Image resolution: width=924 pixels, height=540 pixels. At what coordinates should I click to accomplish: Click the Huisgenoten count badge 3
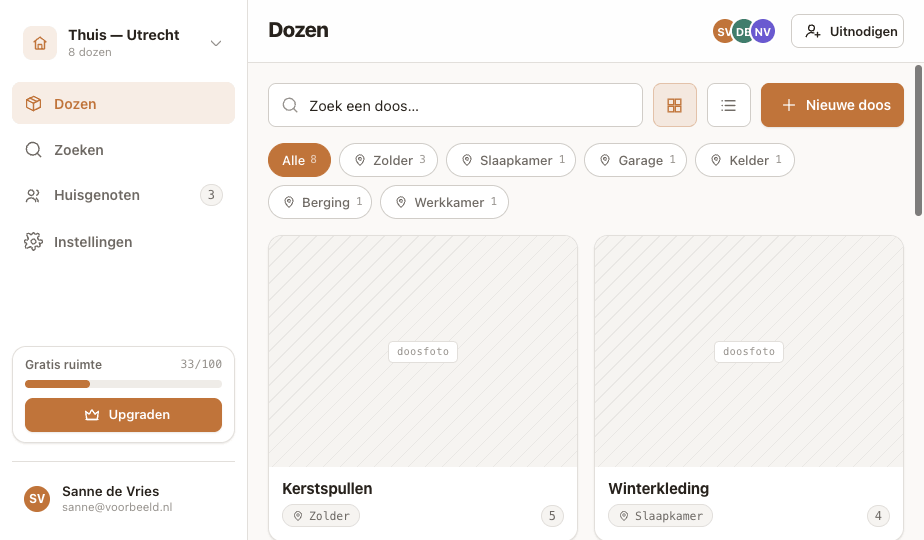pyautogui.click(x=211, y=195)
